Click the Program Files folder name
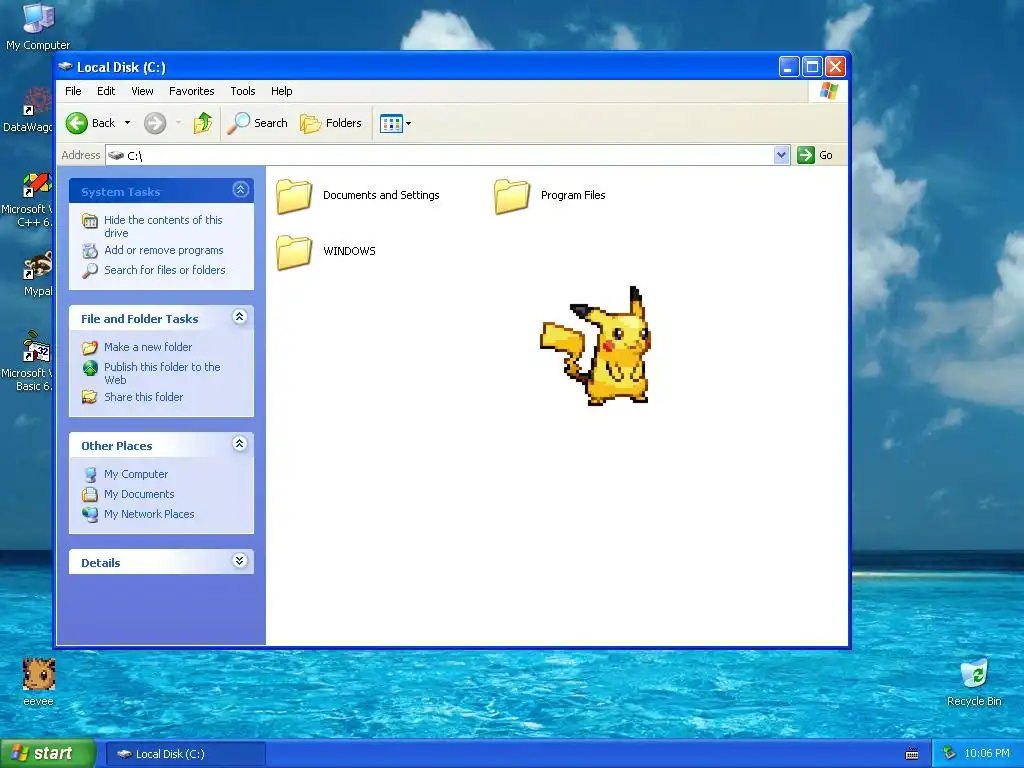1024x768 pixels. pyautogui.click(x=573, y=195)
